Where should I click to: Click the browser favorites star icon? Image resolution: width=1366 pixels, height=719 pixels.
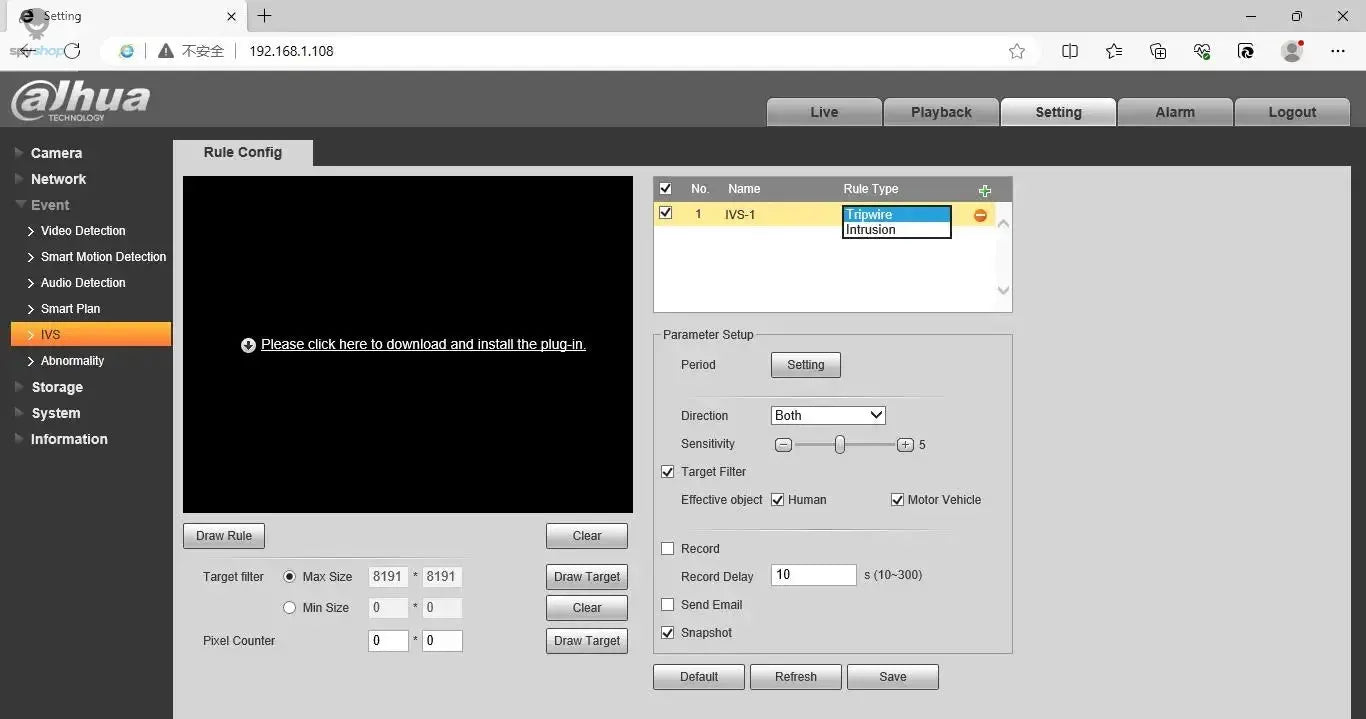1017,51
